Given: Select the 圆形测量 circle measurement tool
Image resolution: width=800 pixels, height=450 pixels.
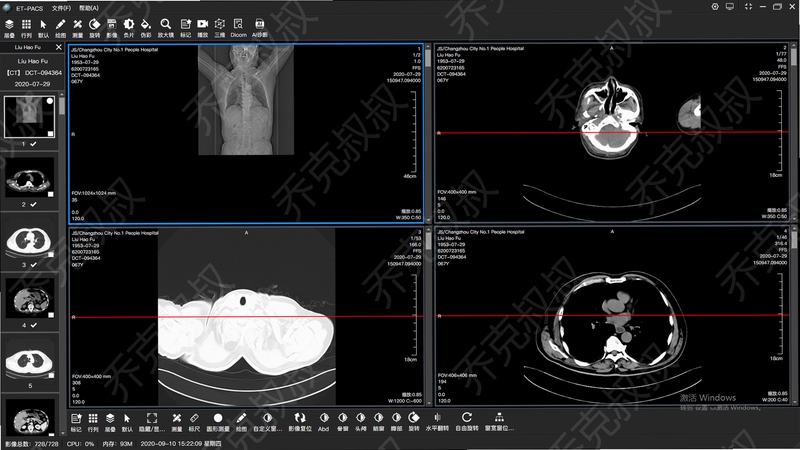Looking at the screenshot, I should click(218, 422).
